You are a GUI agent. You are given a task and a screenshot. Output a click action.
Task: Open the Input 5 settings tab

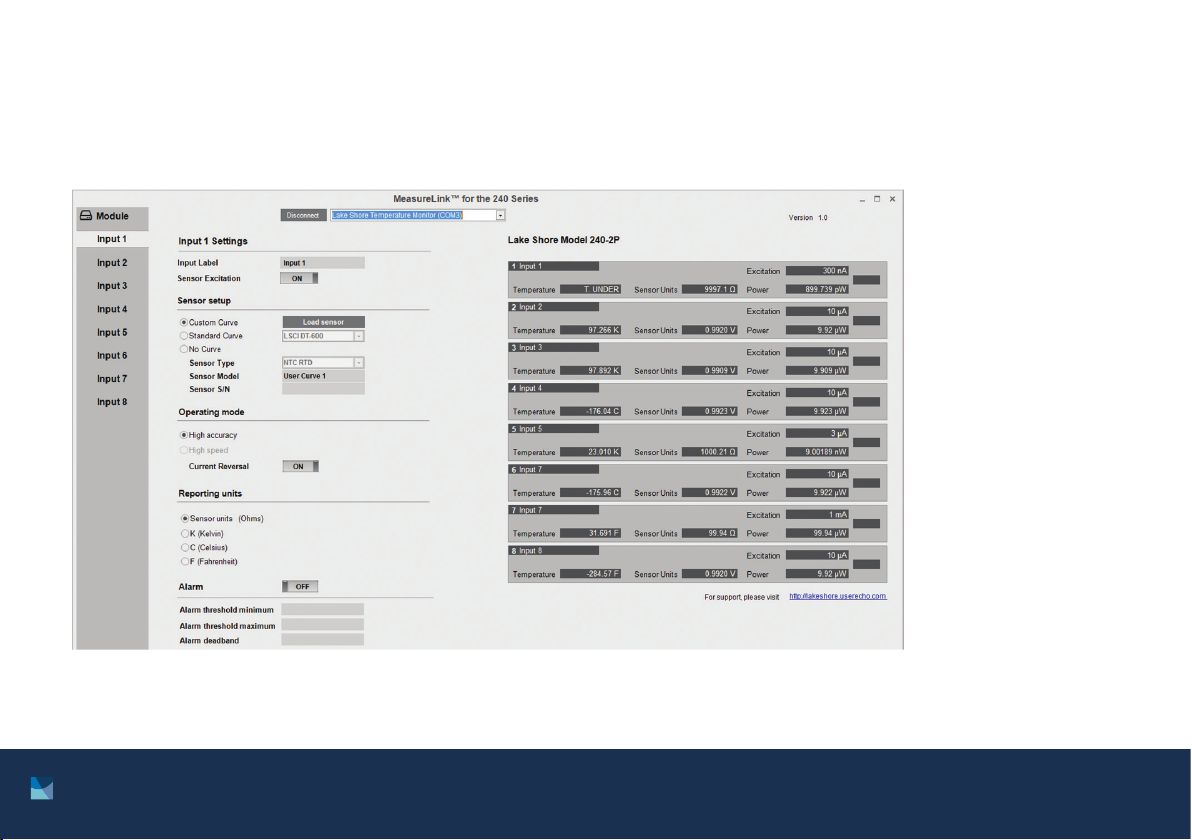tap(112, 332)
